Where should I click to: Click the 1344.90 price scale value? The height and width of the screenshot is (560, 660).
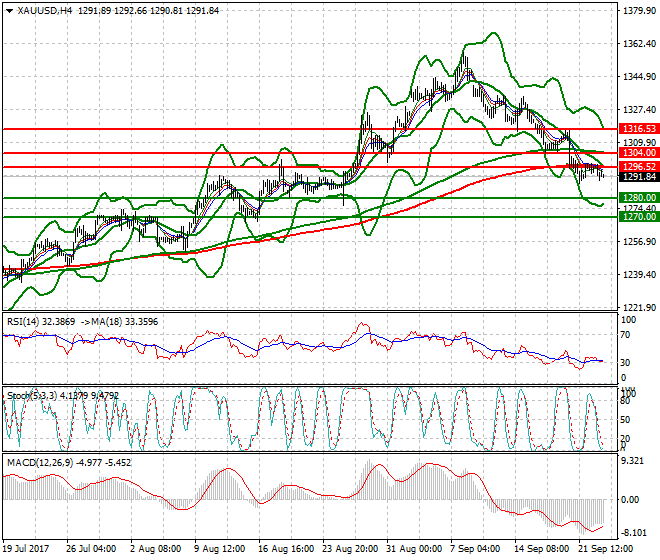pyautogui.click(x=639, y=77)
